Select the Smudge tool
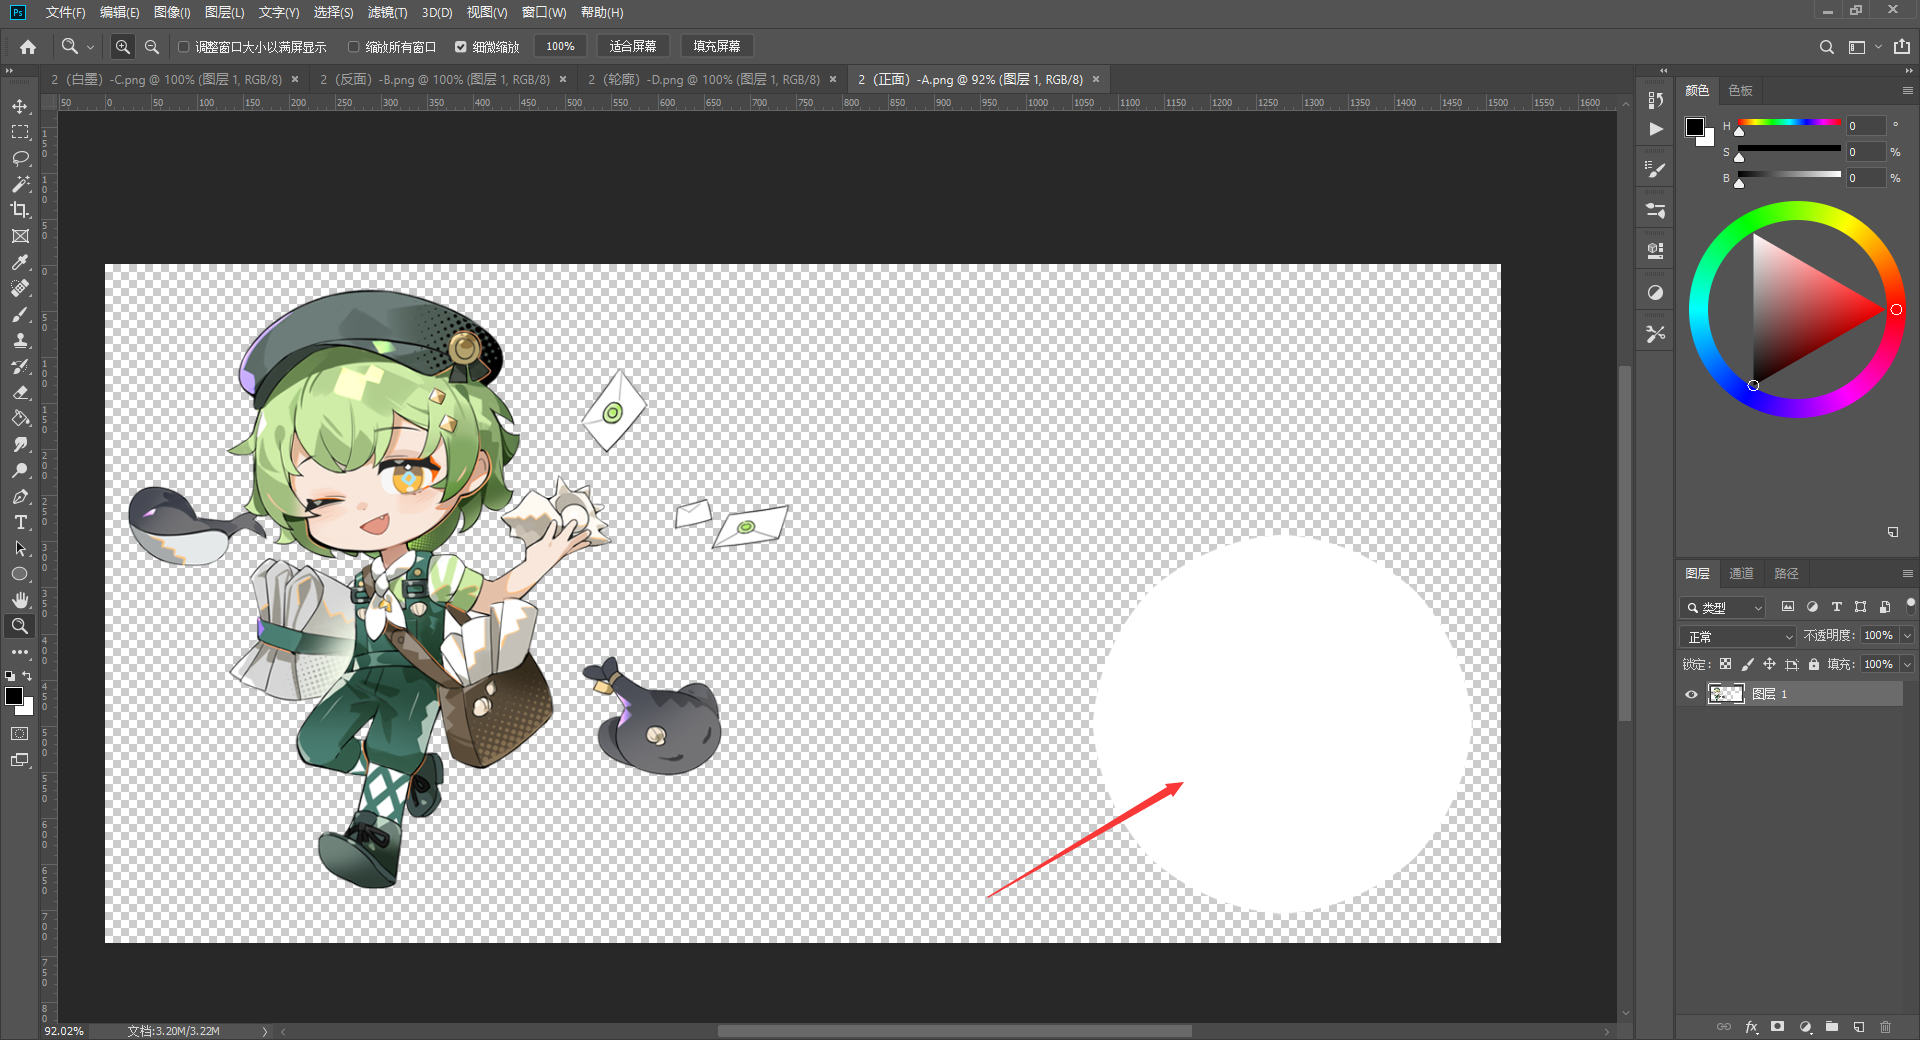This screenshot has height=1040, width=1920. click(x=20, y=444)
